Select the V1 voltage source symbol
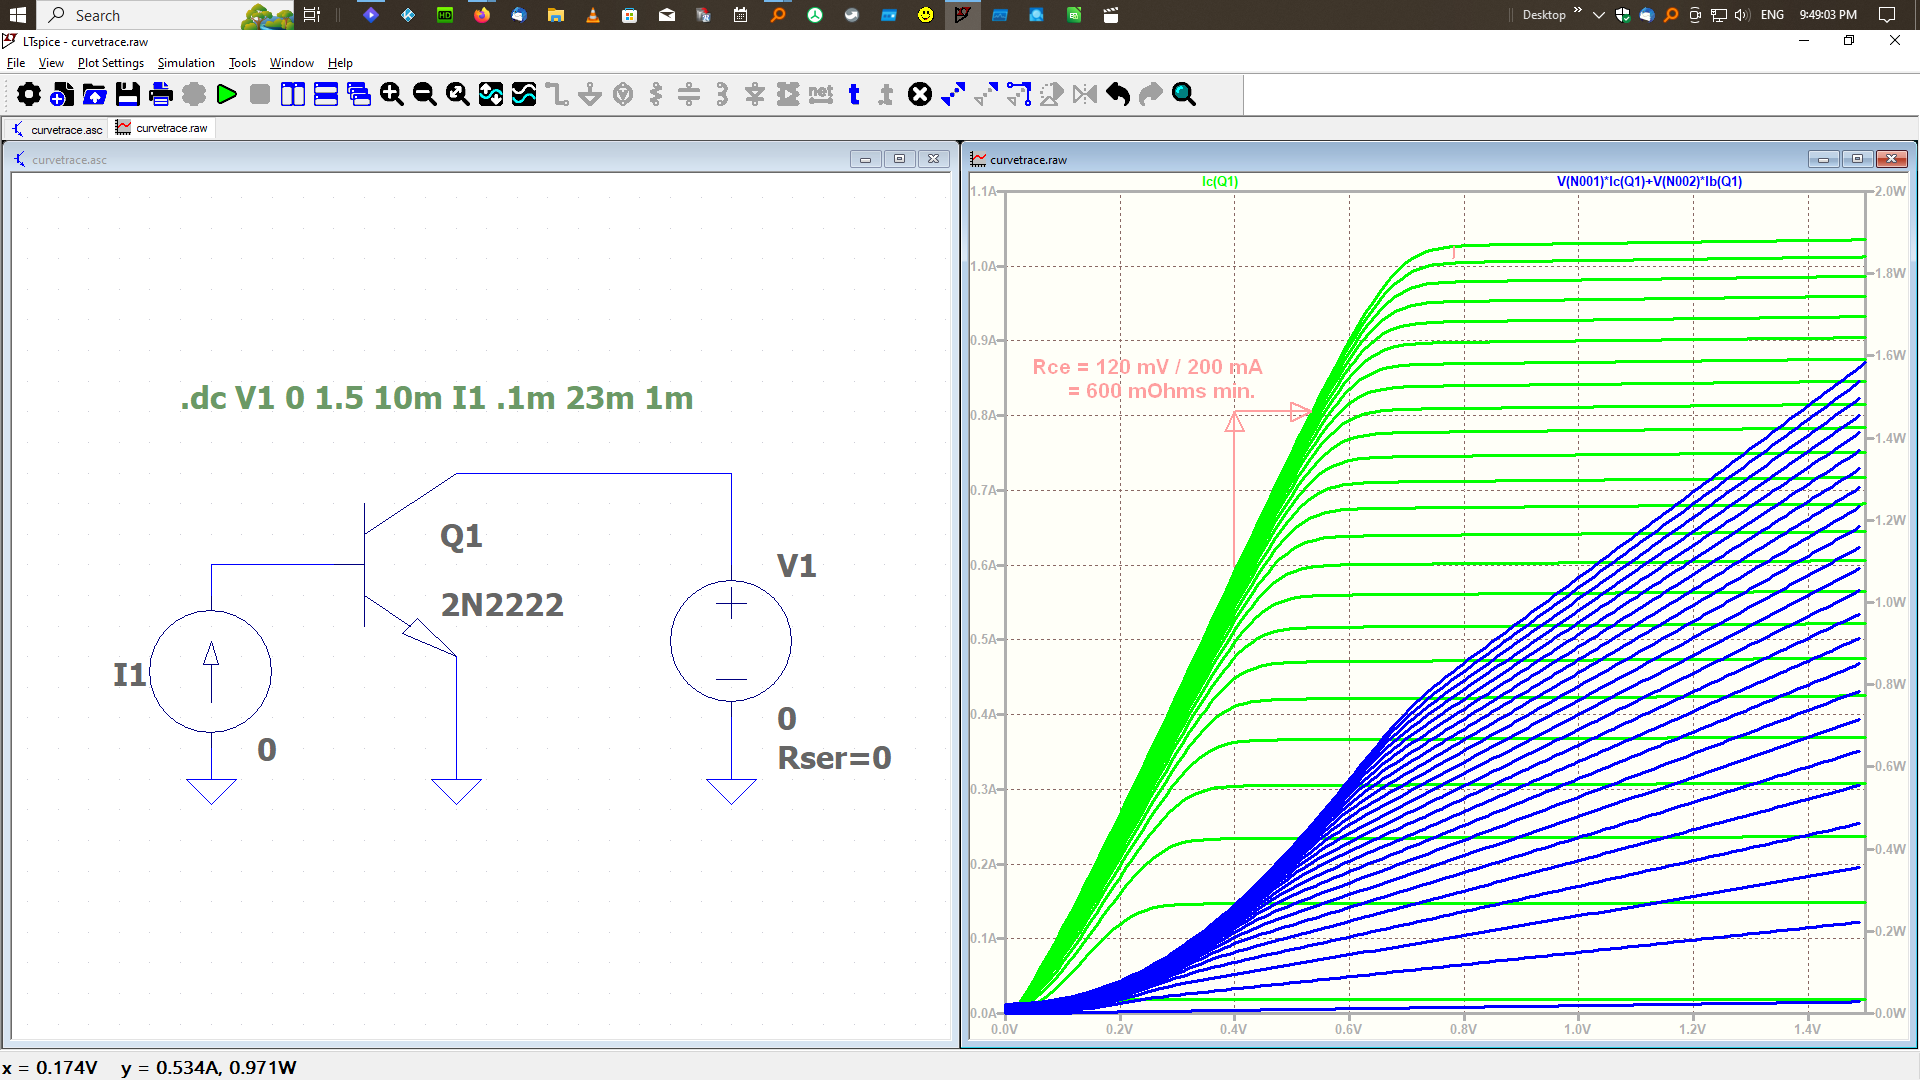 coord(731,641)
